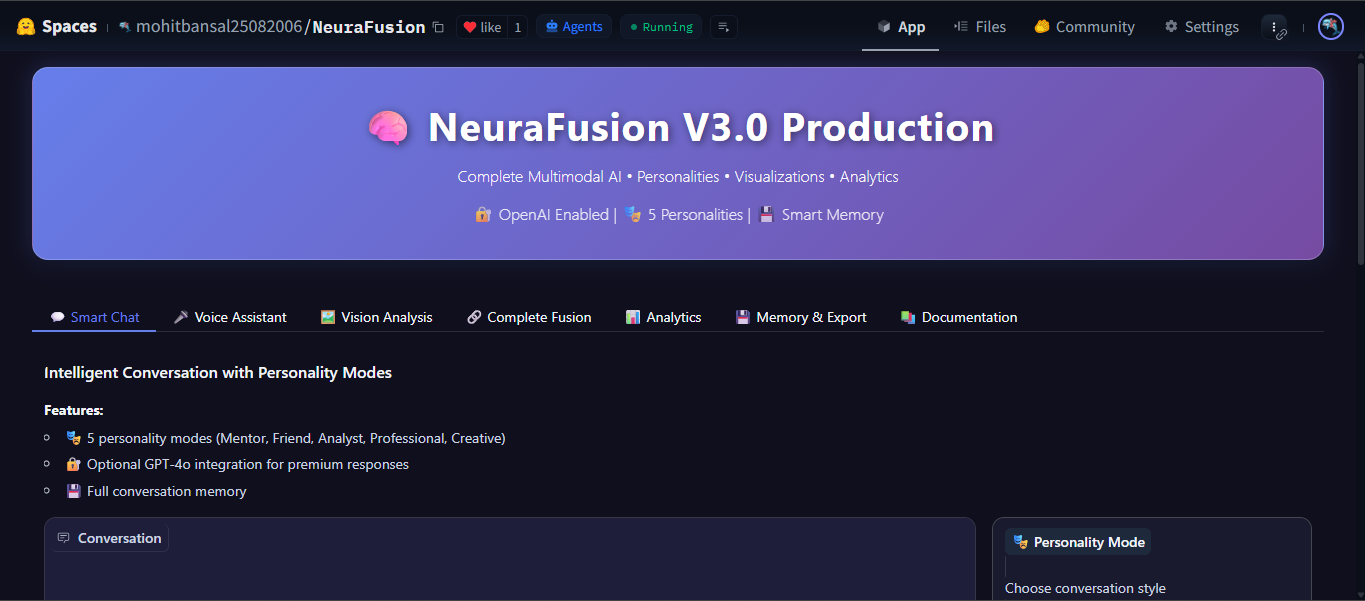This screenshot has width=1365, height=601.
Task: Switch to the Files tab
Action: pos(980,27)
